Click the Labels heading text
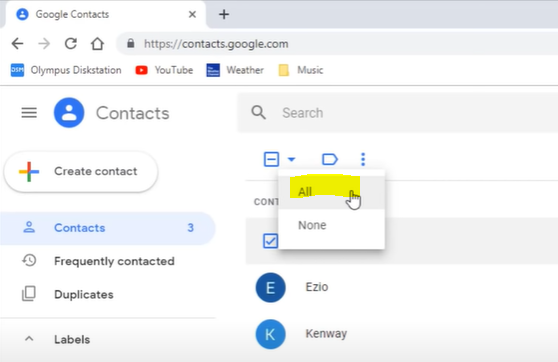The width and height of the screenshot is (558, 362). click(72, 340)
